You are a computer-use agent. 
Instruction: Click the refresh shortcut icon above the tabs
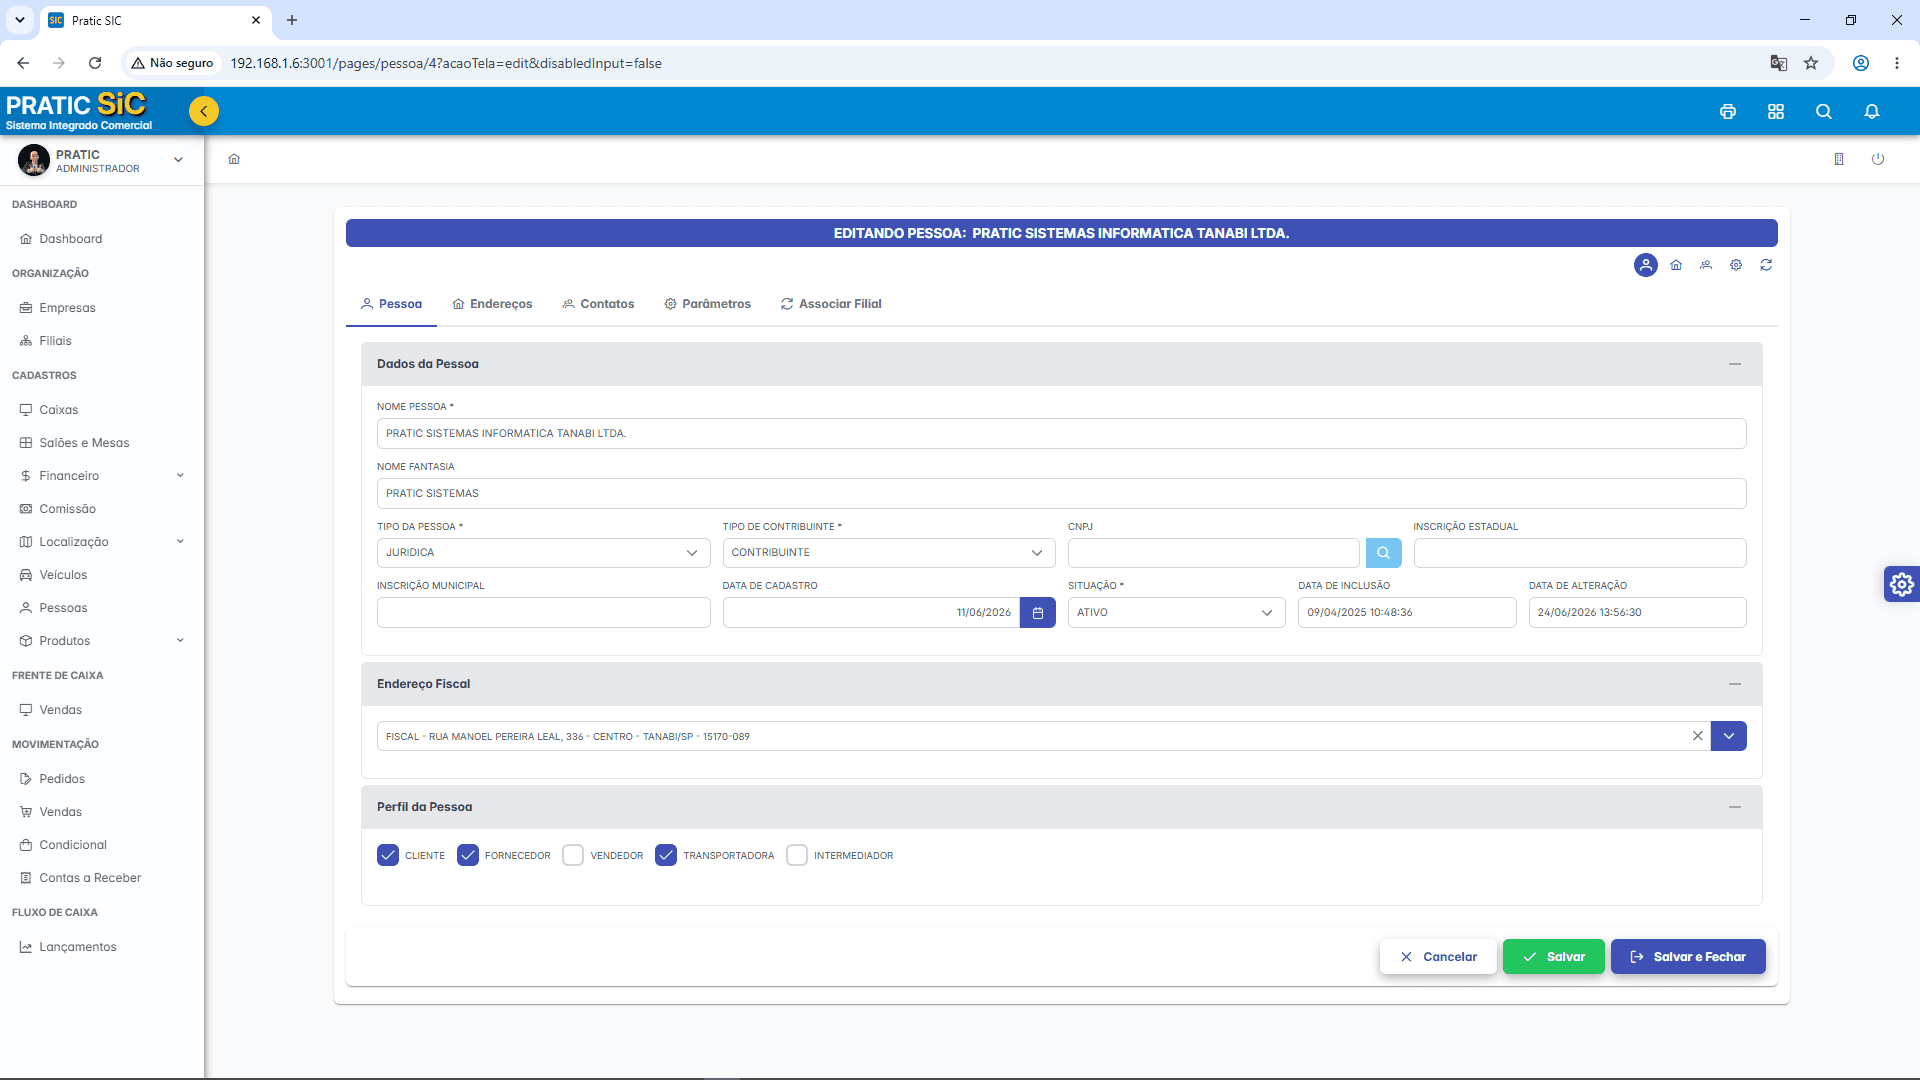pos(1766,265)
